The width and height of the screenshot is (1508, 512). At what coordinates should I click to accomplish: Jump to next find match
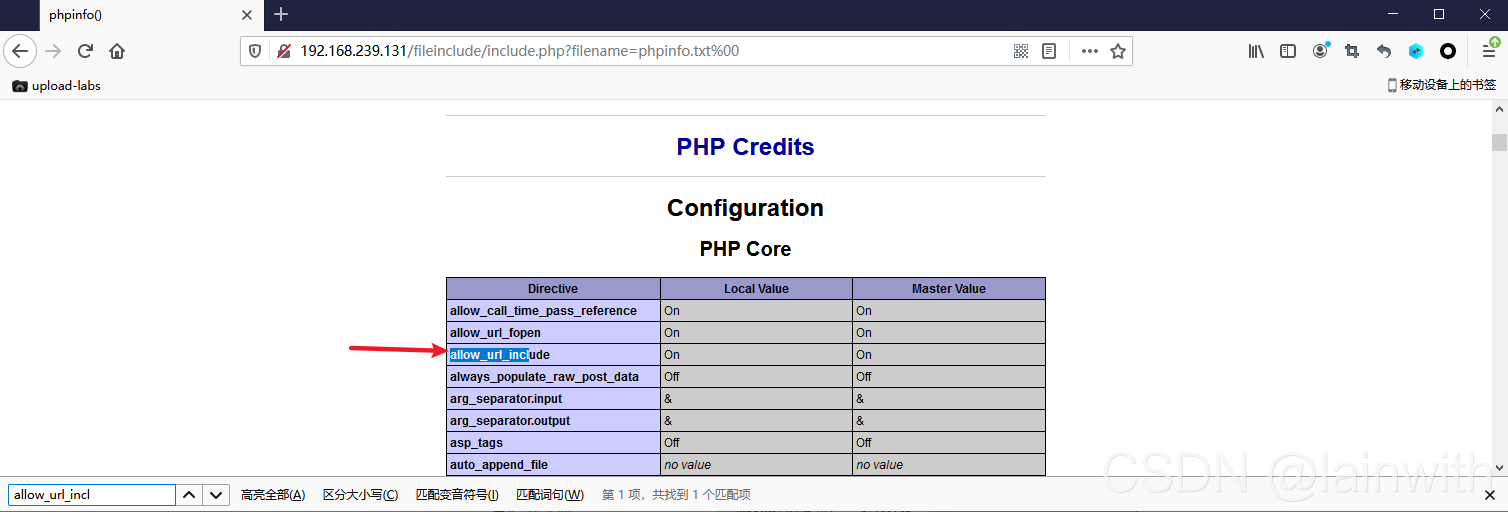[216, 495]
